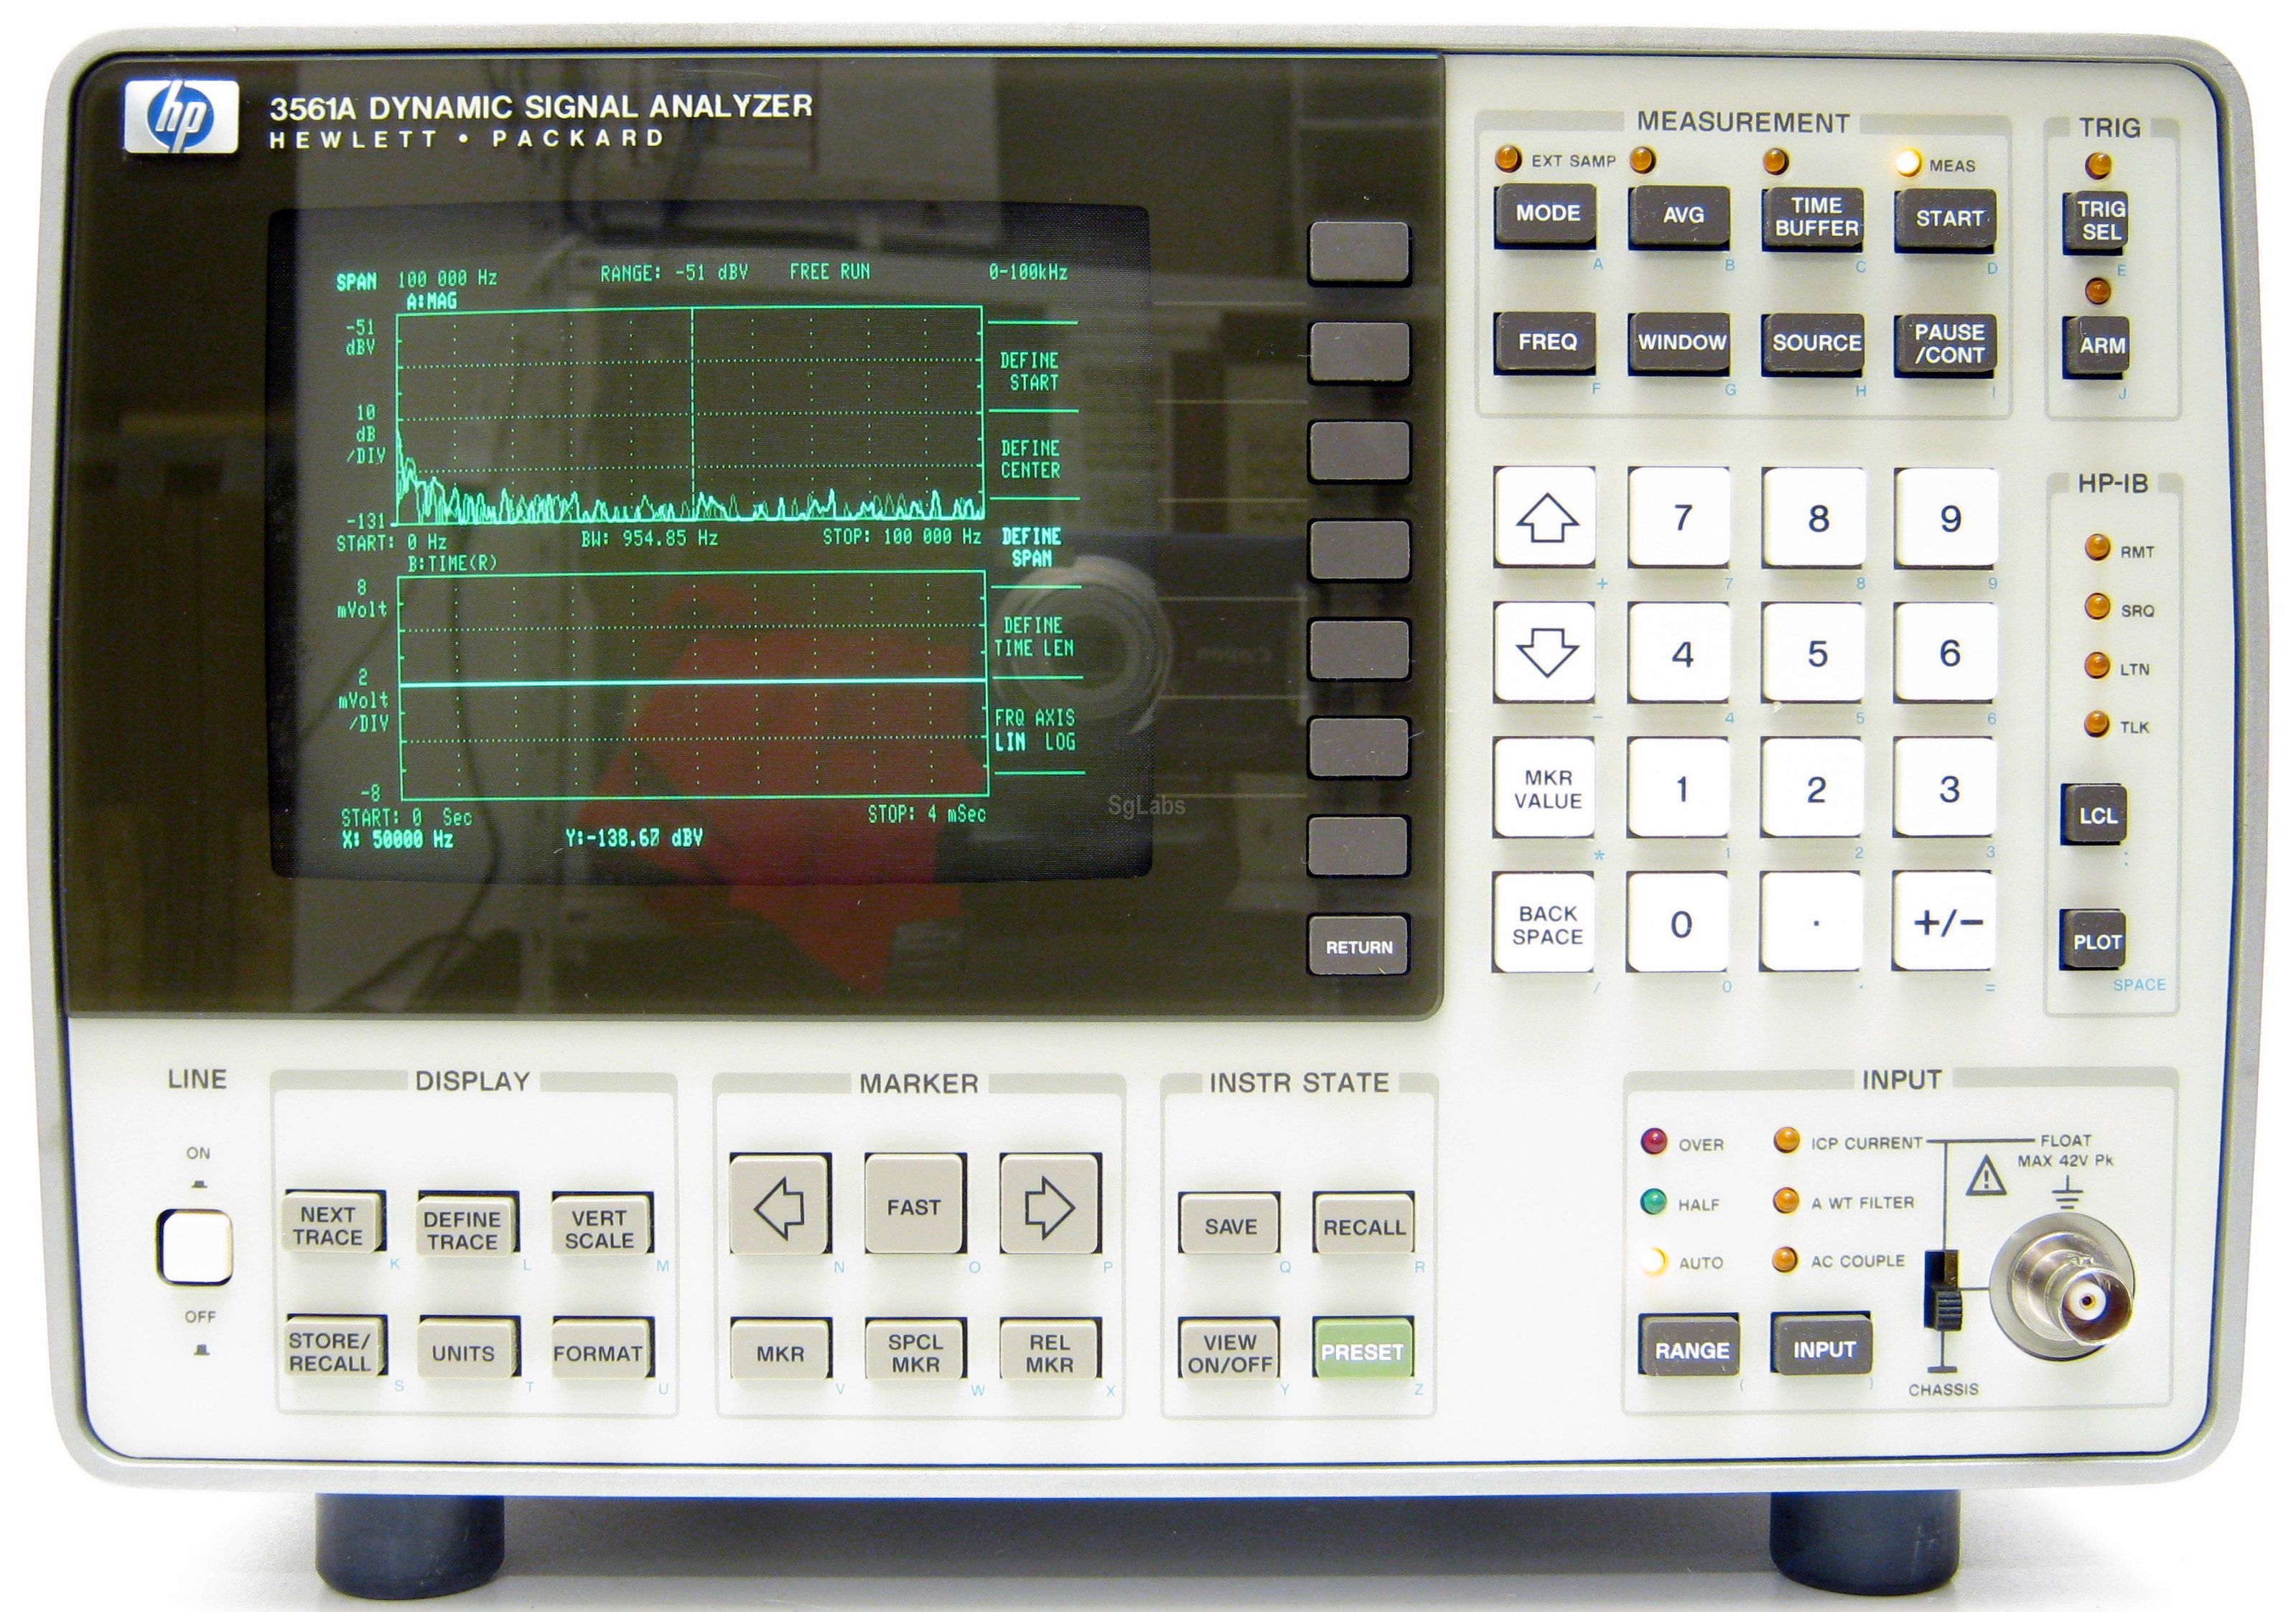This screenshot has height=1612, width=2296.
Task: Tap the decimal point key
Action: click(1813, 922)
